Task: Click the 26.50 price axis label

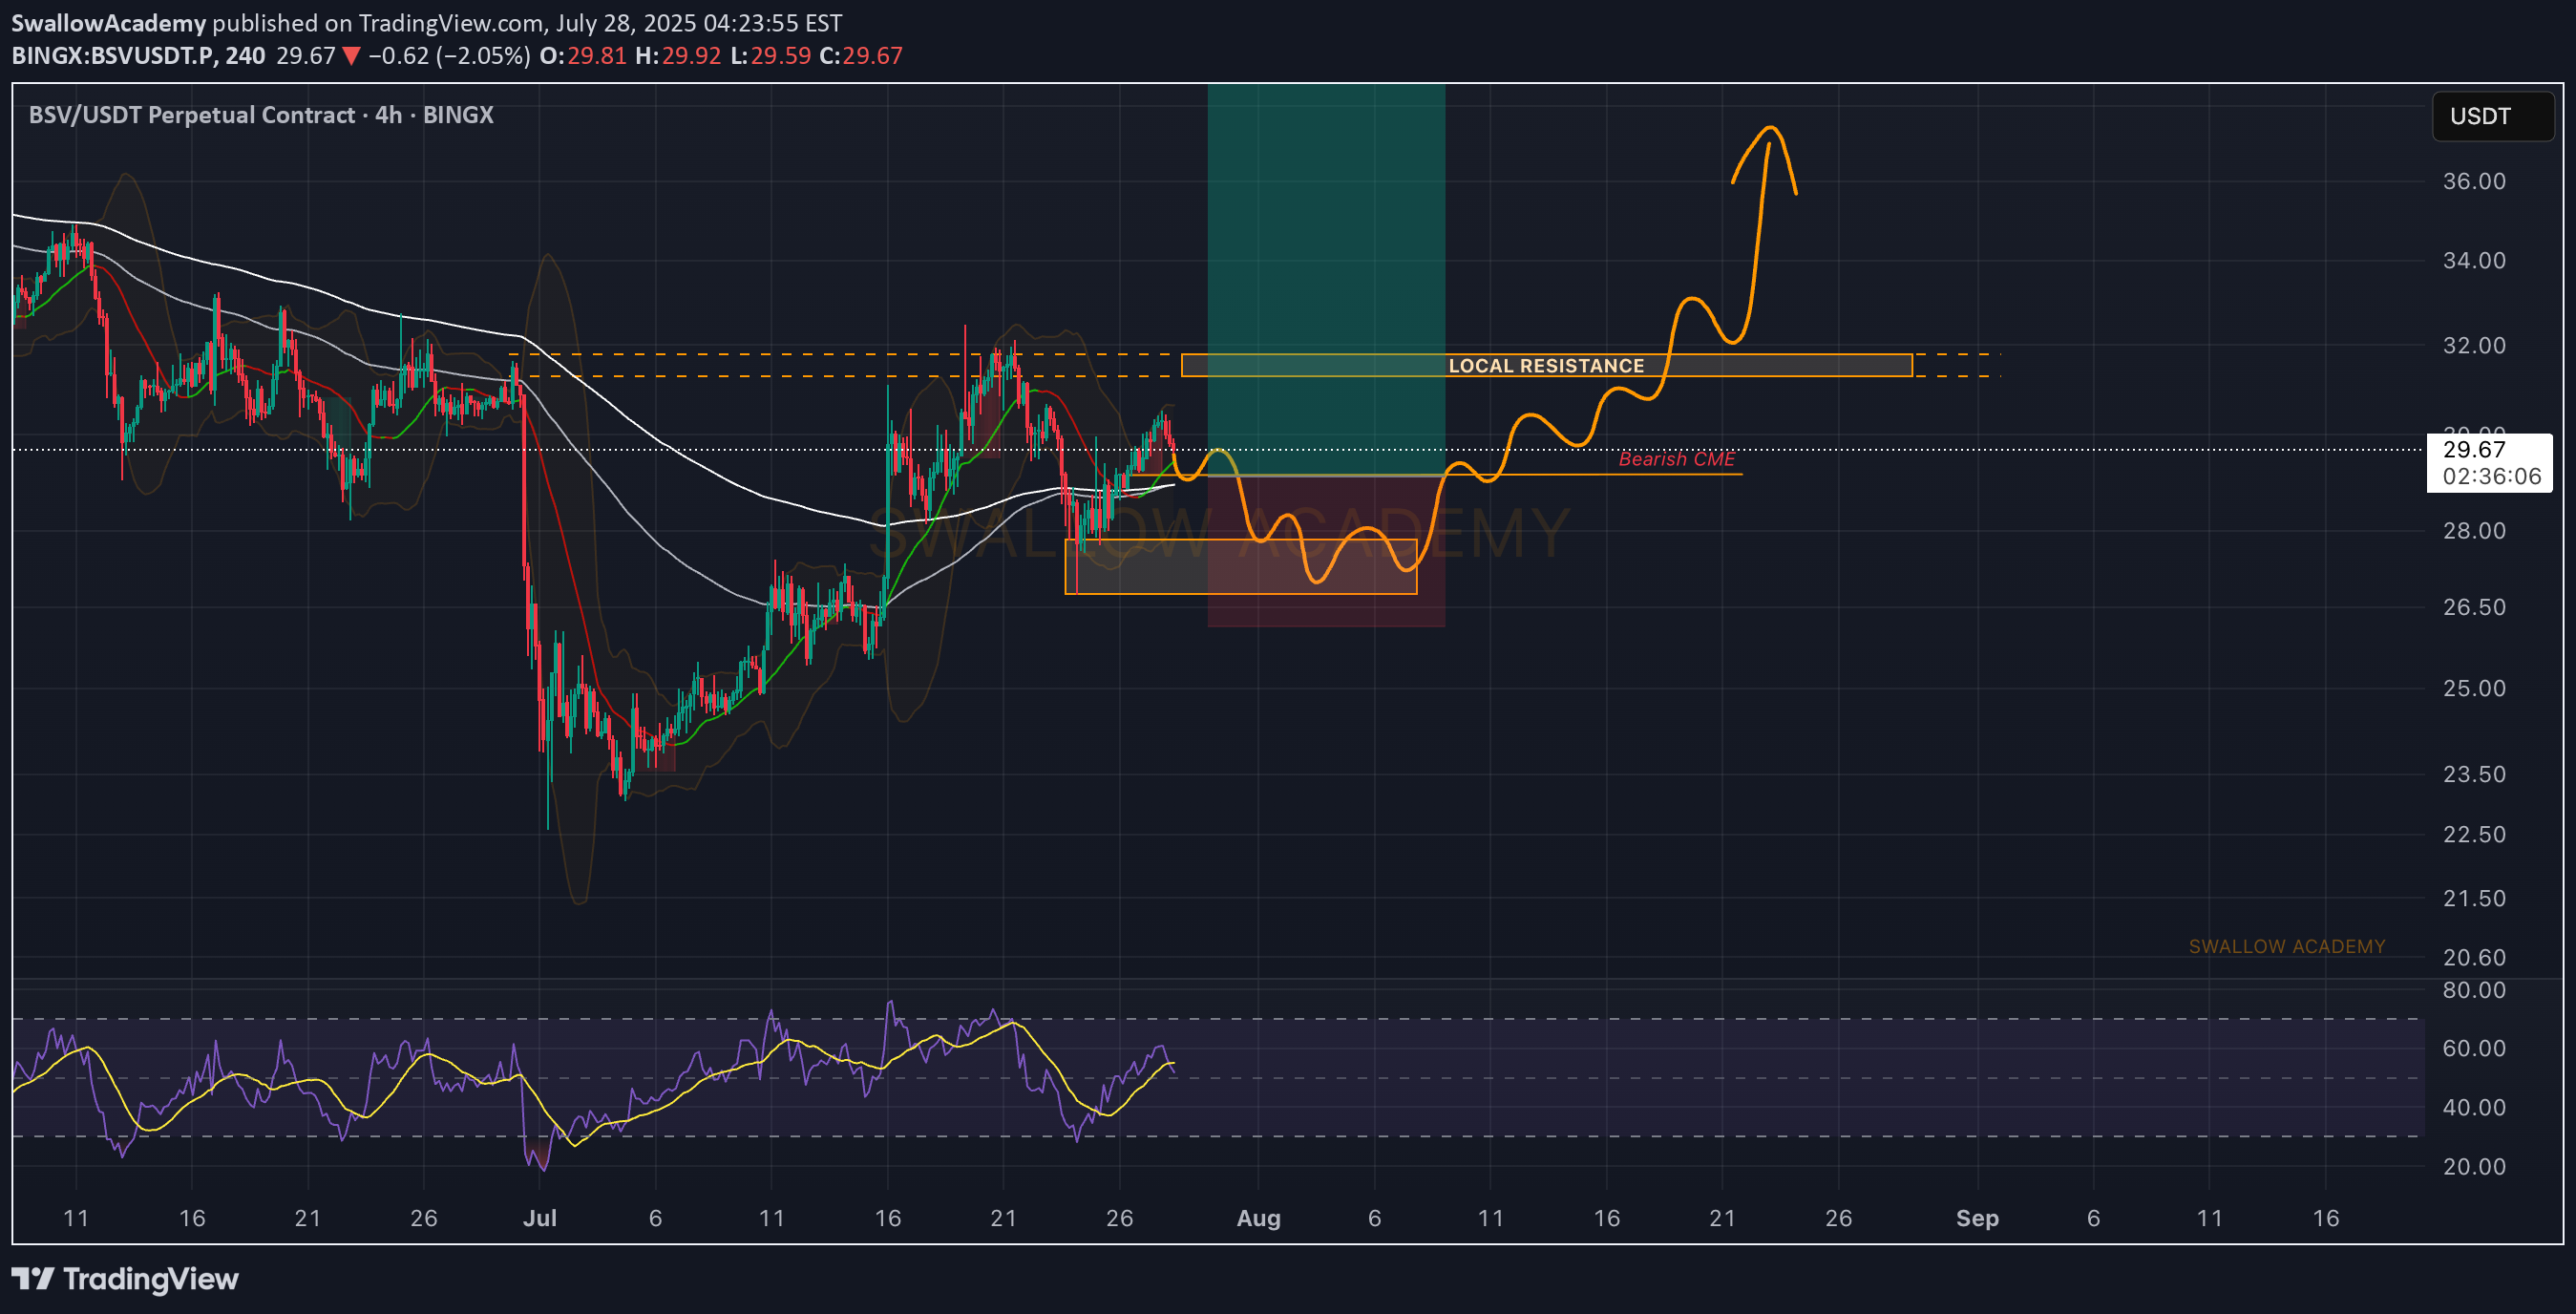Action: click(x=2474, y=607)
